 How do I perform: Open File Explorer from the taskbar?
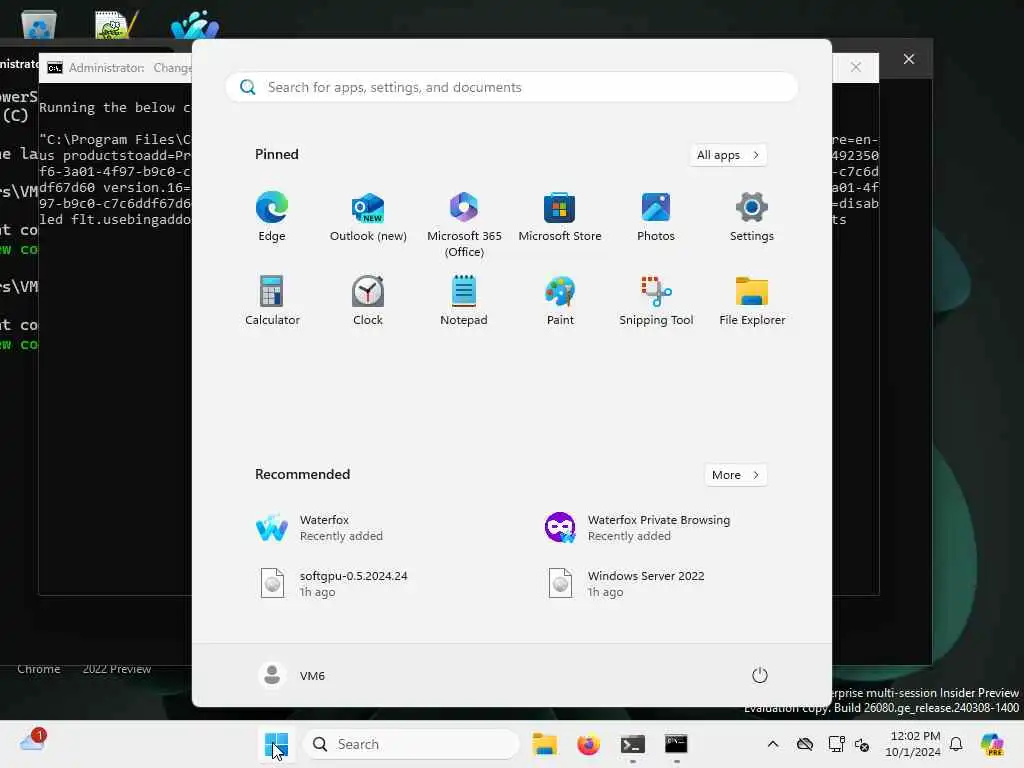click(x=544, y=744)
